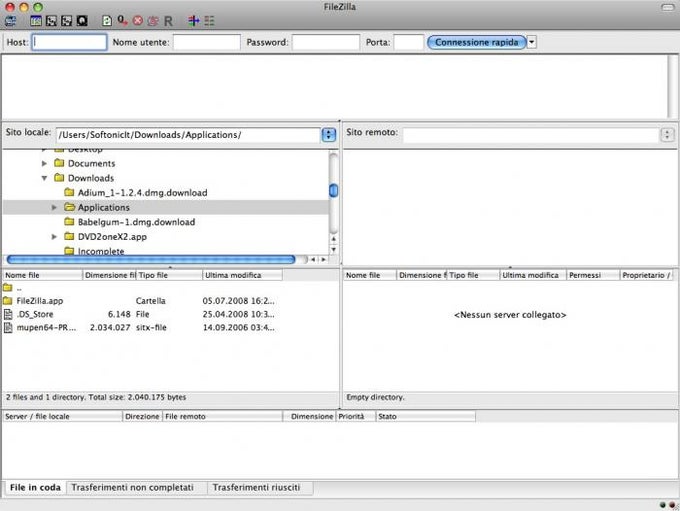Select the Applications folder in tree
The height and width of the screenshot is (511, 680).
pos(104,208)
